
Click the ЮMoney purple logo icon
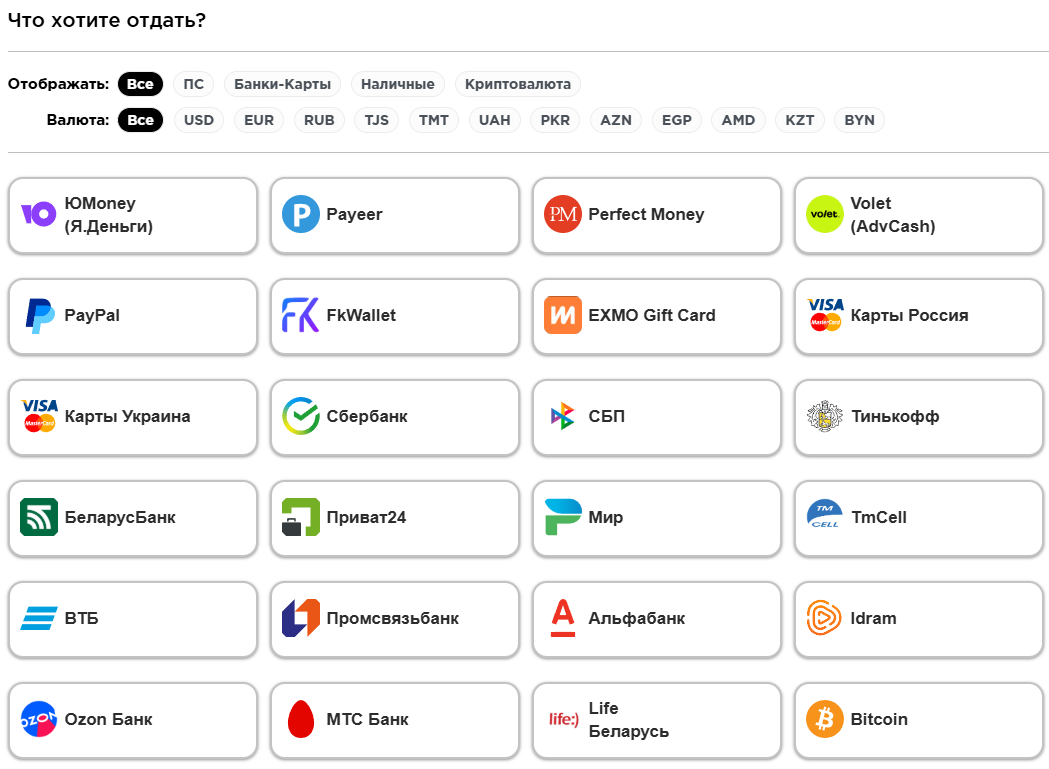[x=39, y=214]
